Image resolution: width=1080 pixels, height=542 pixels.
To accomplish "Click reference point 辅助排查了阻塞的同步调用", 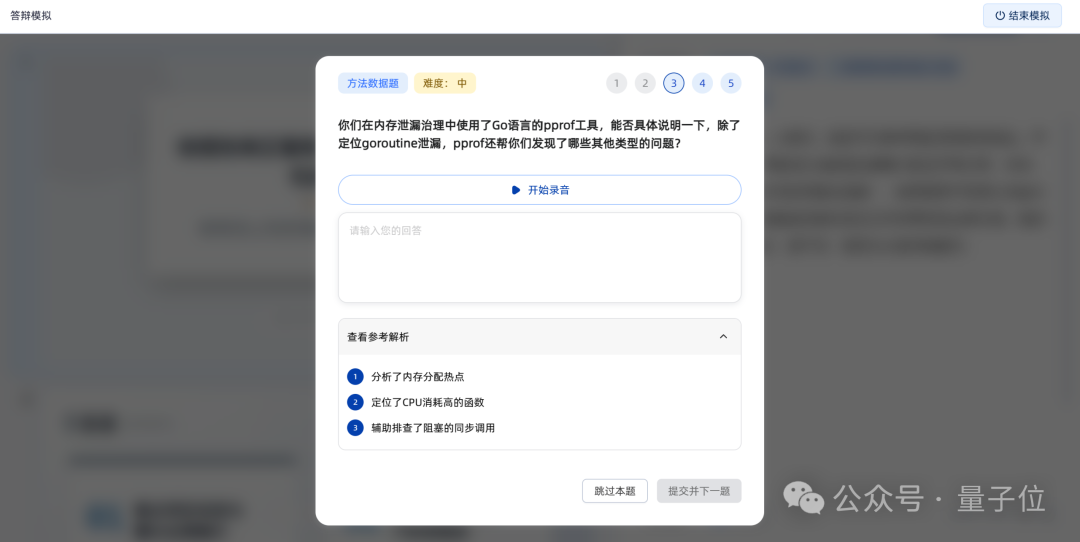I will click(433, 428).
